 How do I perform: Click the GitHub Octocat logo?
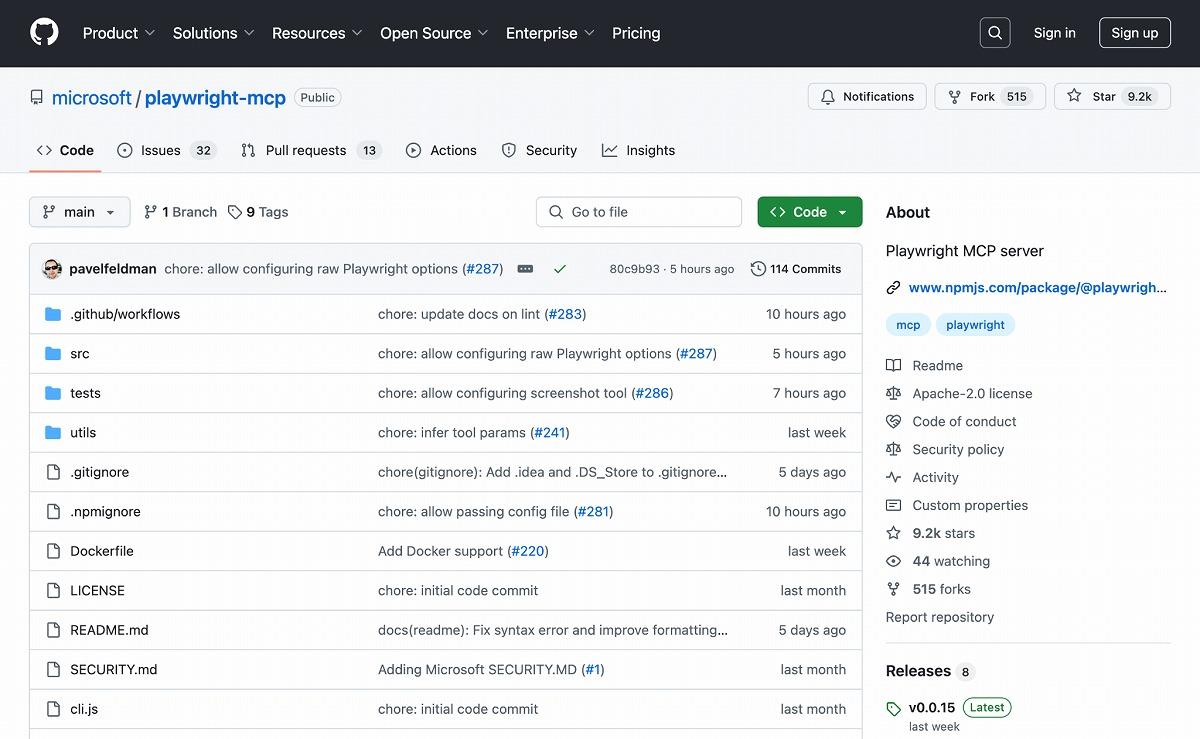[x=44, y=33]
